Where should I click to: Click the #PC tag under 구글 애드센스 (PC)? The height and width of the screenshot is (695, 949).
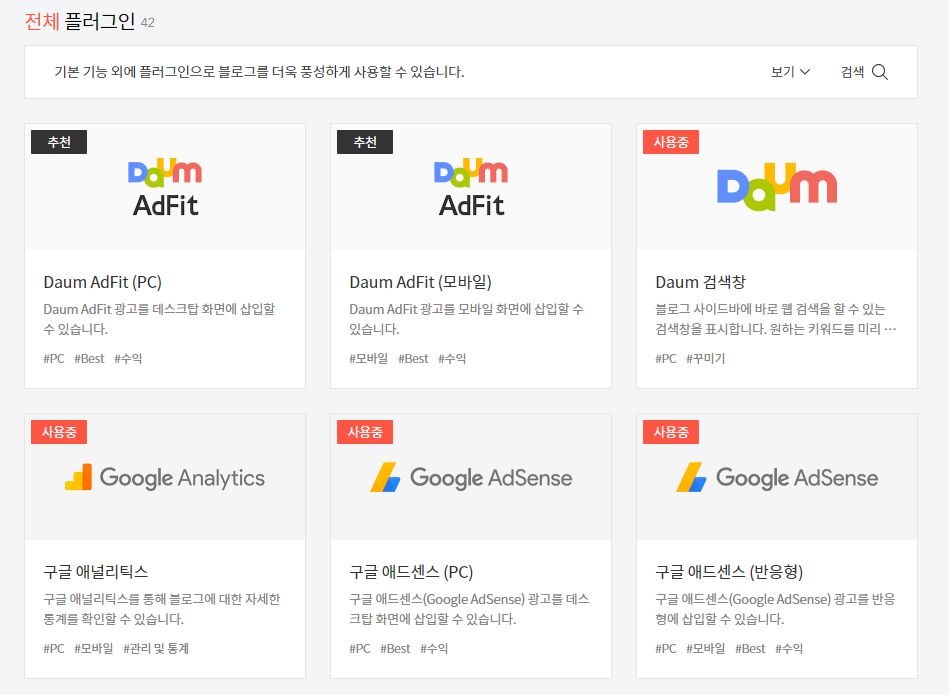[360, 648]
